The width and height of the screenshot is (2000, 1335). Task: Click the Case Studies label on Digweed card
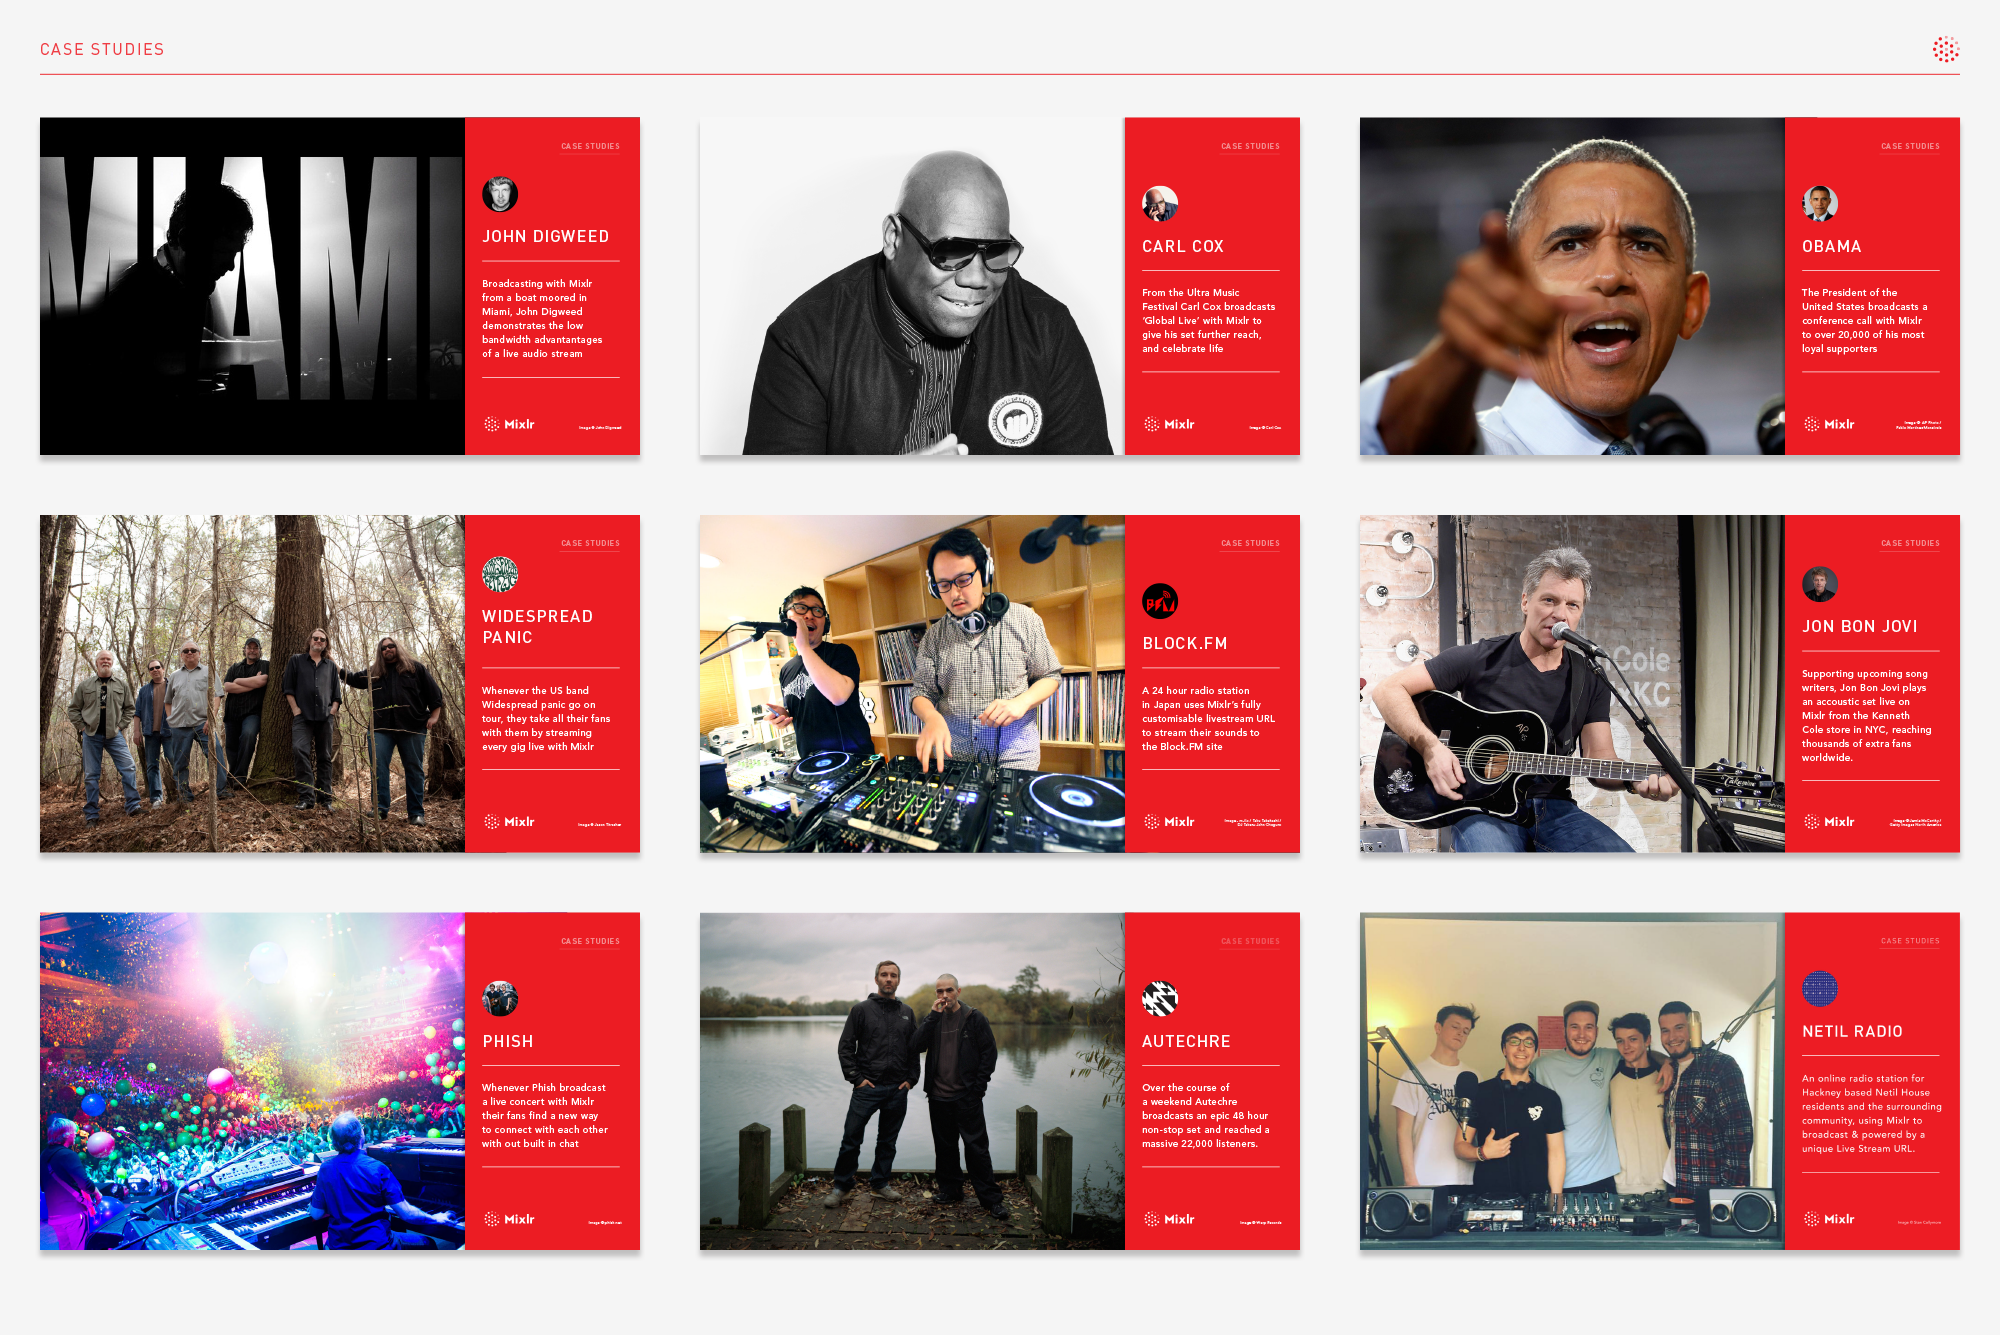590,146
